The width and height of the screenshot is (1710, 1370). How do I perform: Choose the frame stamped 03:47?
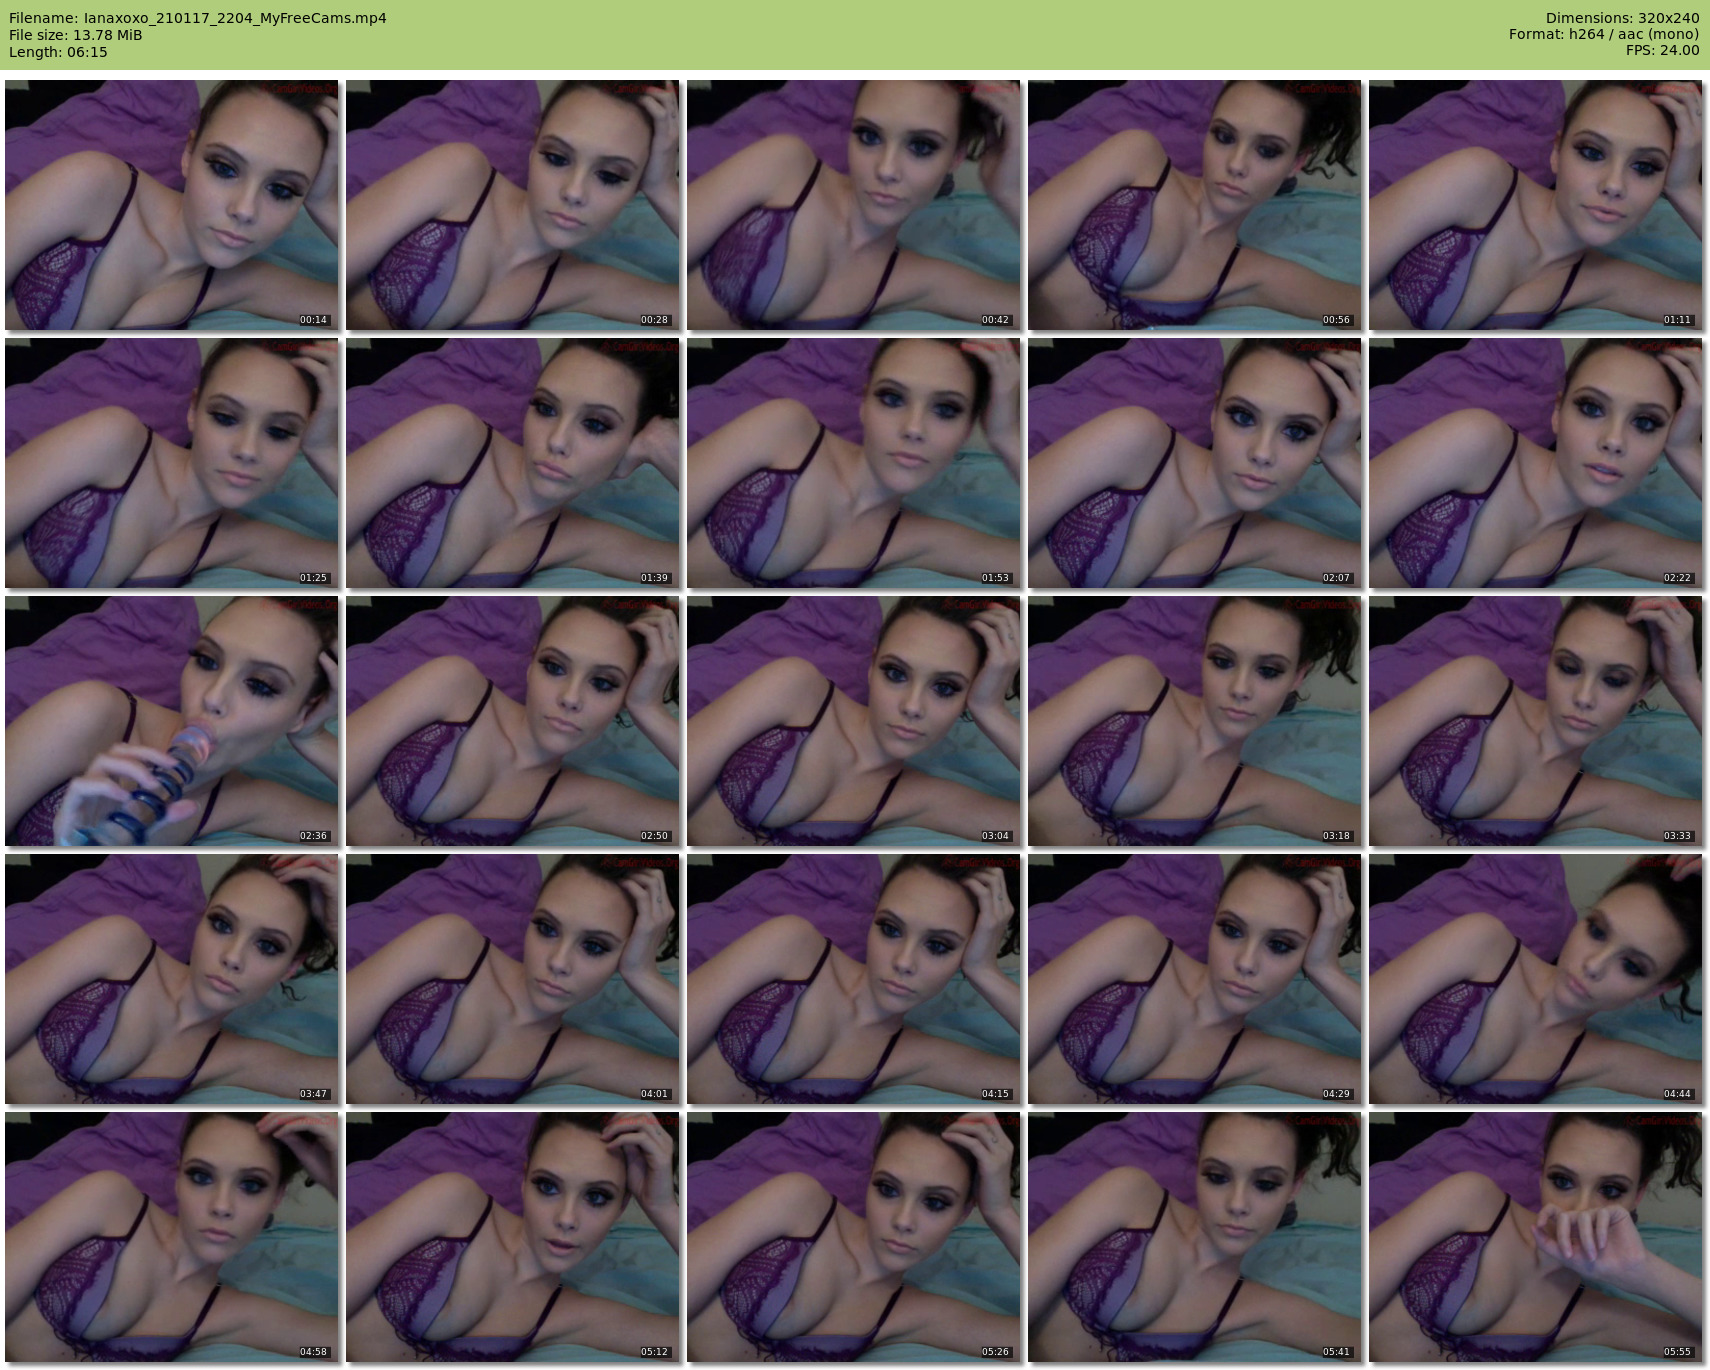click(171, 979)
